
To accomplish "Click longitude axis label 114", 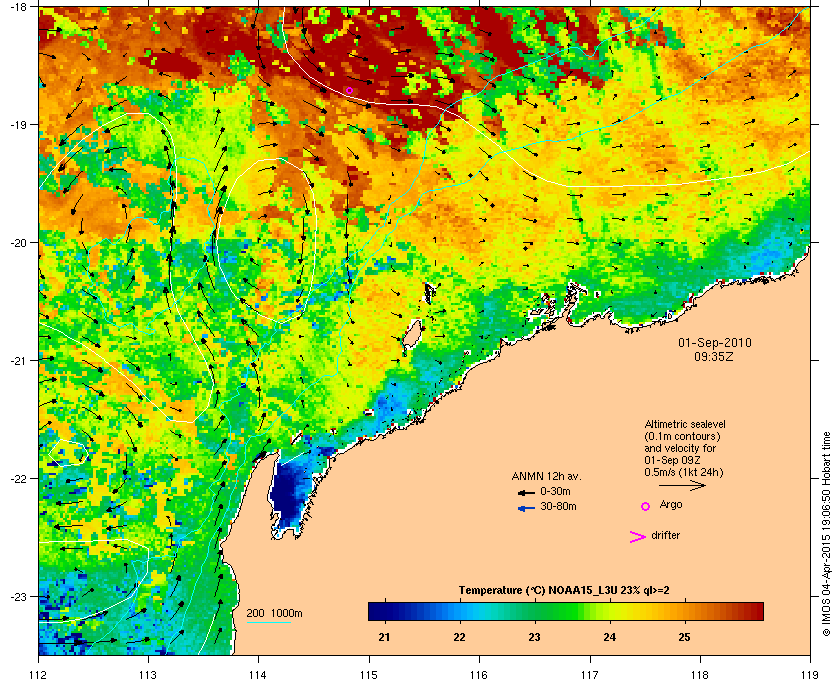I will 258,674.
